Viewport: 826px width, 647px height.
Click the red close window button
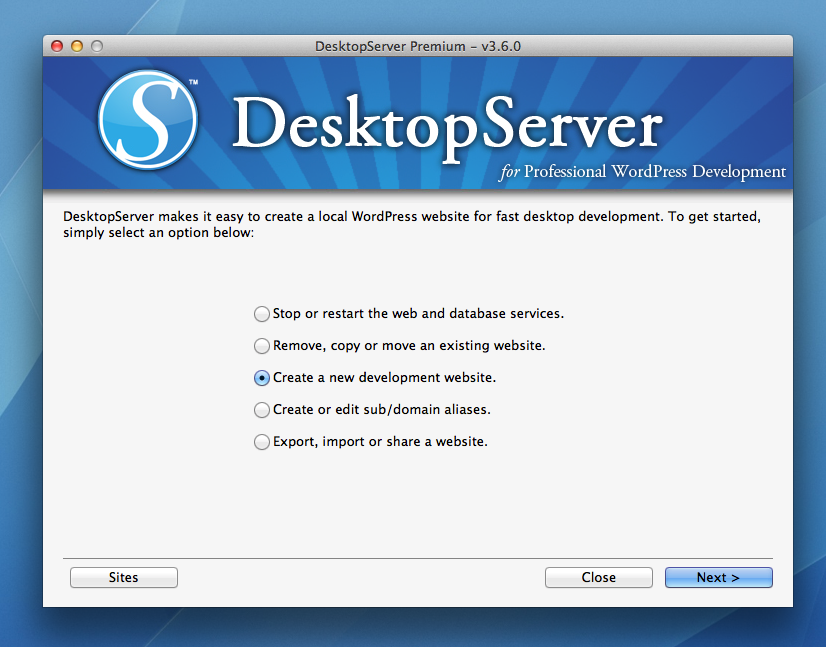pos(57,46)
